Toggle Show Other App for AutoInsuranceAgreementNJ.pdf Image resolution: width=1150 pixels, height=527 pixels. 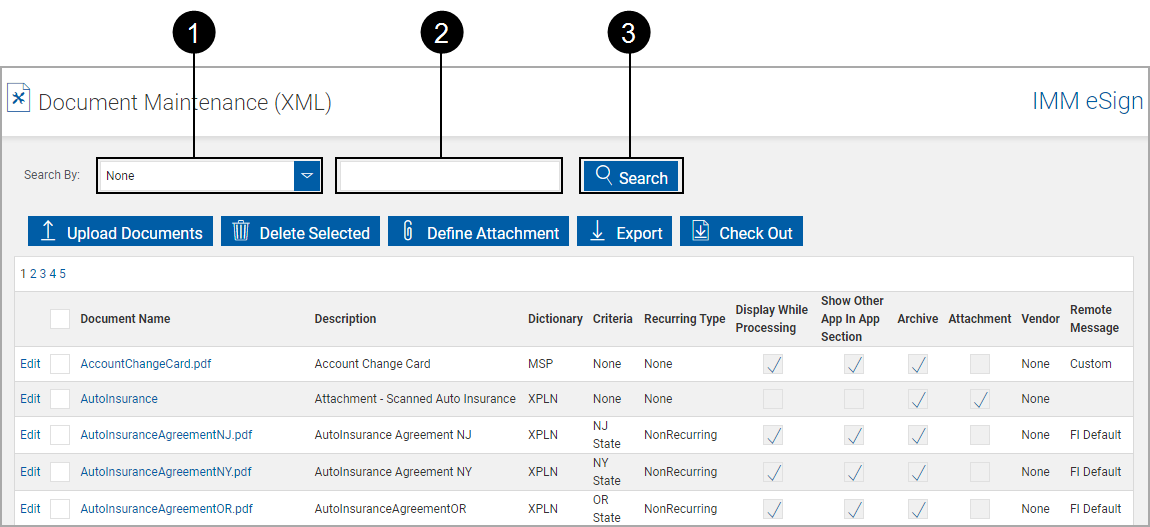(853, 435)
